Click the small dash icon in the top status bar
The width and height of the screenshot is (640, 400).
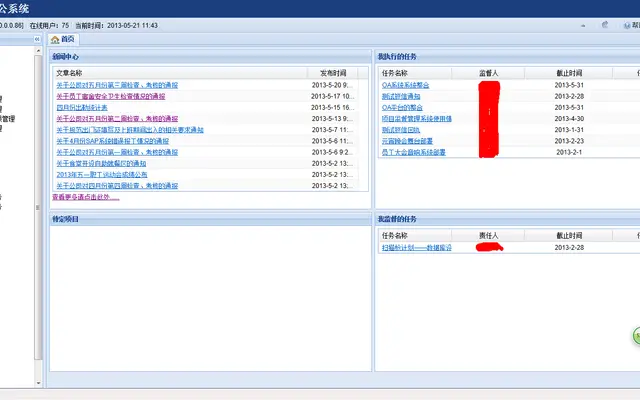[583, 26]
